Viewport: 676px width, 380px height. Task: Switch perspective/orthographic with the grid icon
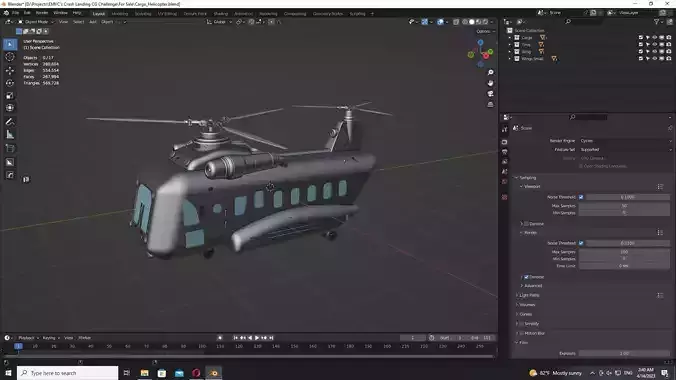[x=491, y=105]
